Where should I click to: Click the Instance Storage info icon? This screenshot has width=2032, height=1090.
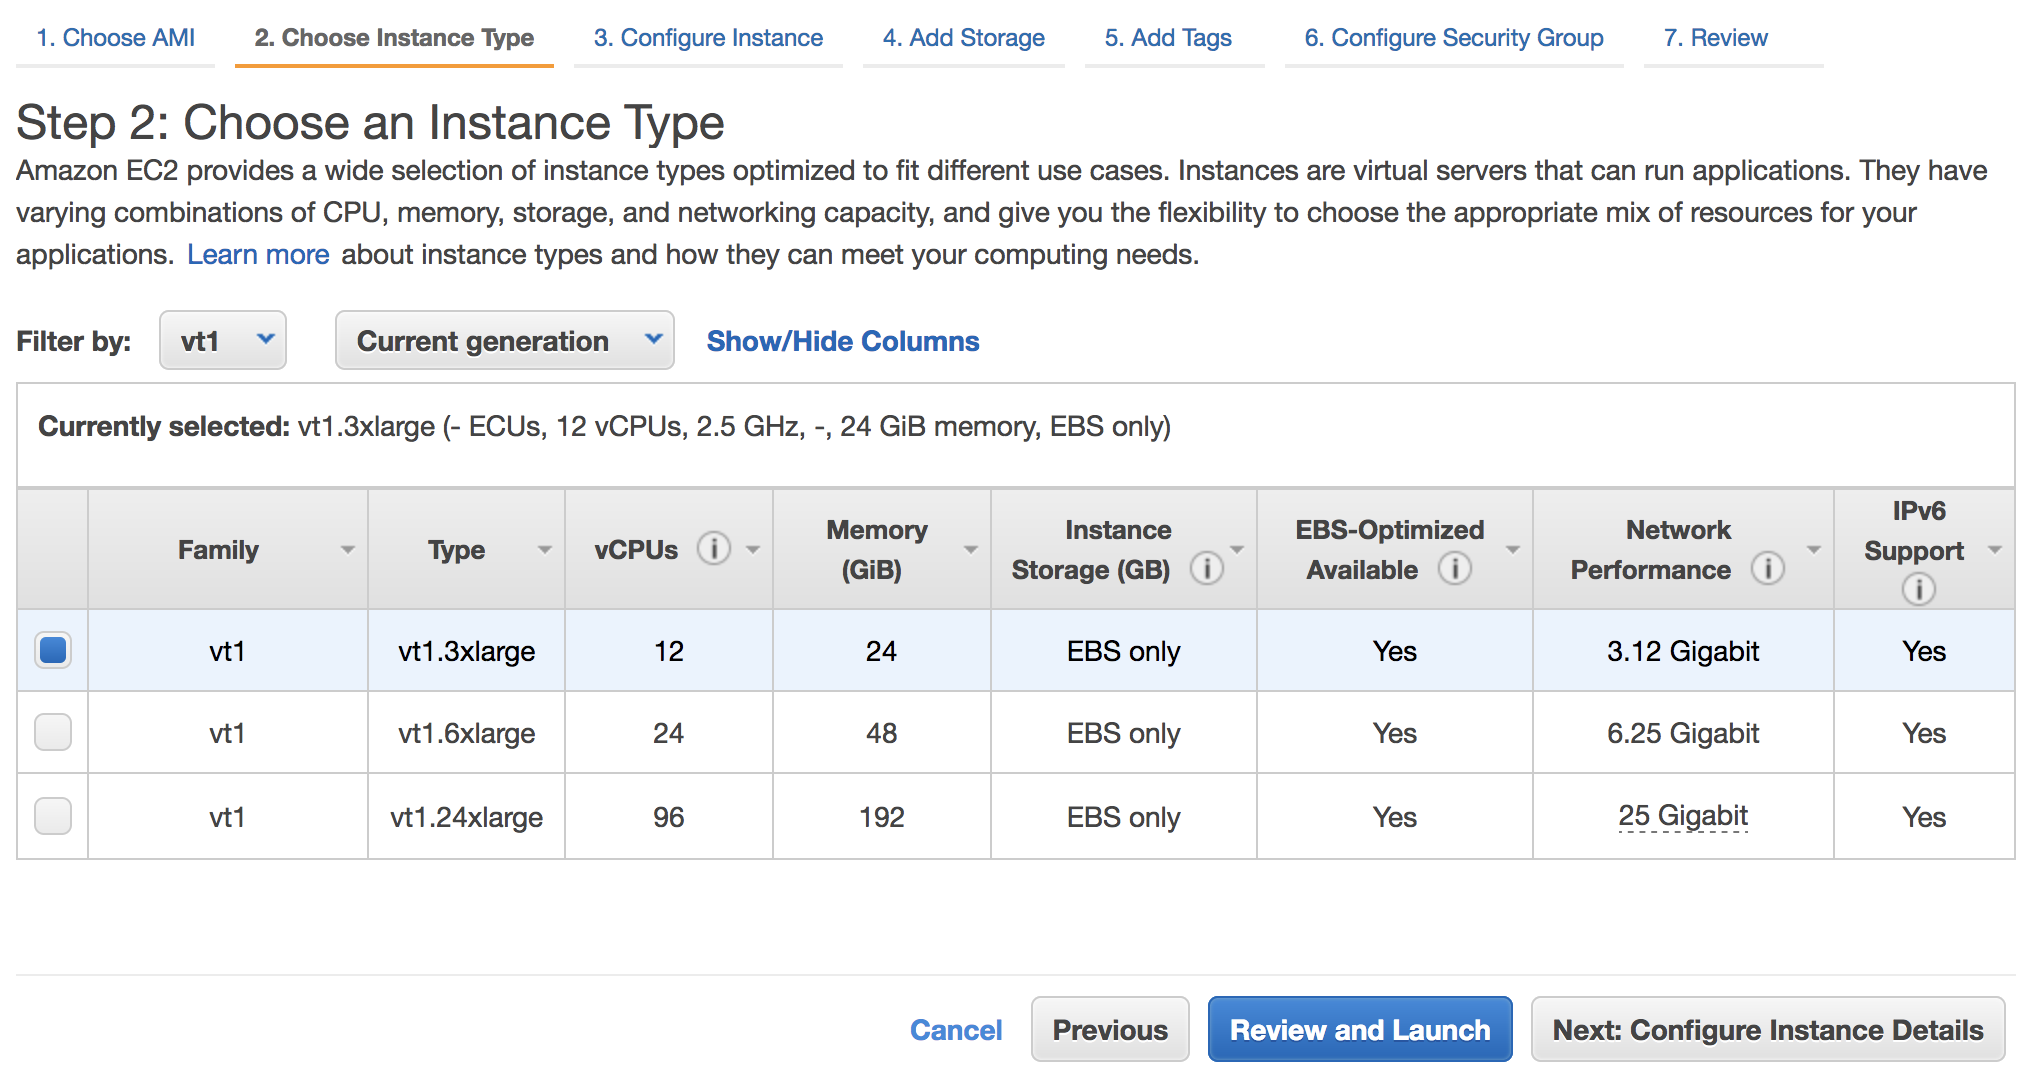pos(1207,569)
